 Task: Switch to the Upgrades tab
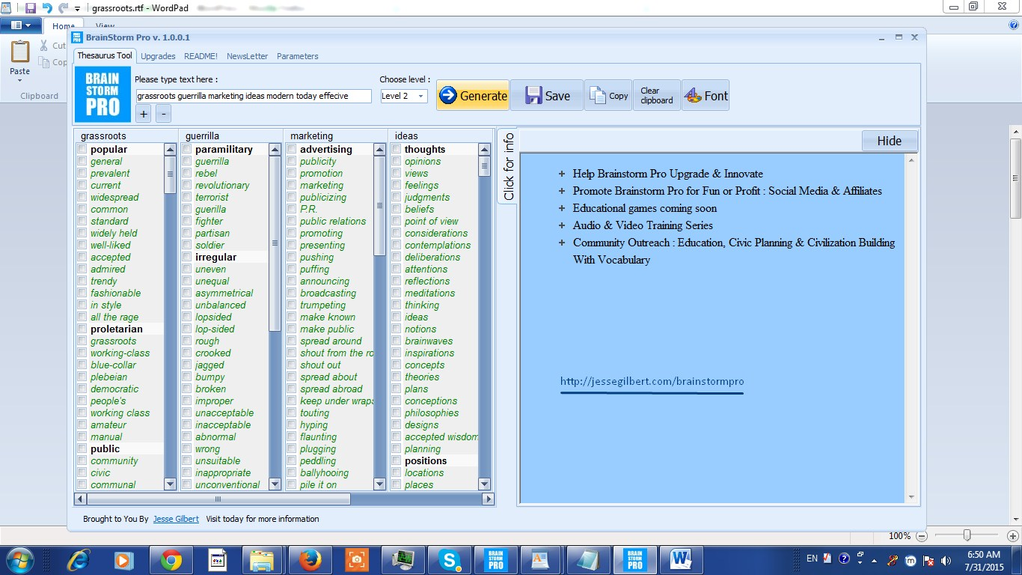tap(158, 56)
